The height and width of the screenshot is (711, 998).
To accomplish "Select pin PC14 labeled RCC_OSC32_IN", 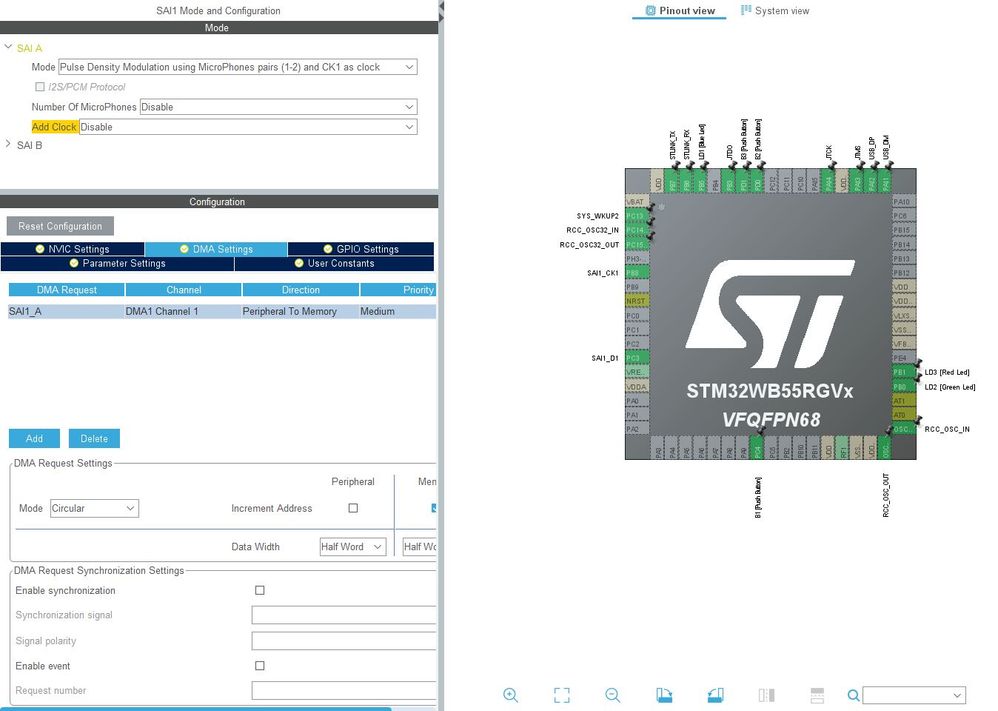I will click(x=636, y=230).
